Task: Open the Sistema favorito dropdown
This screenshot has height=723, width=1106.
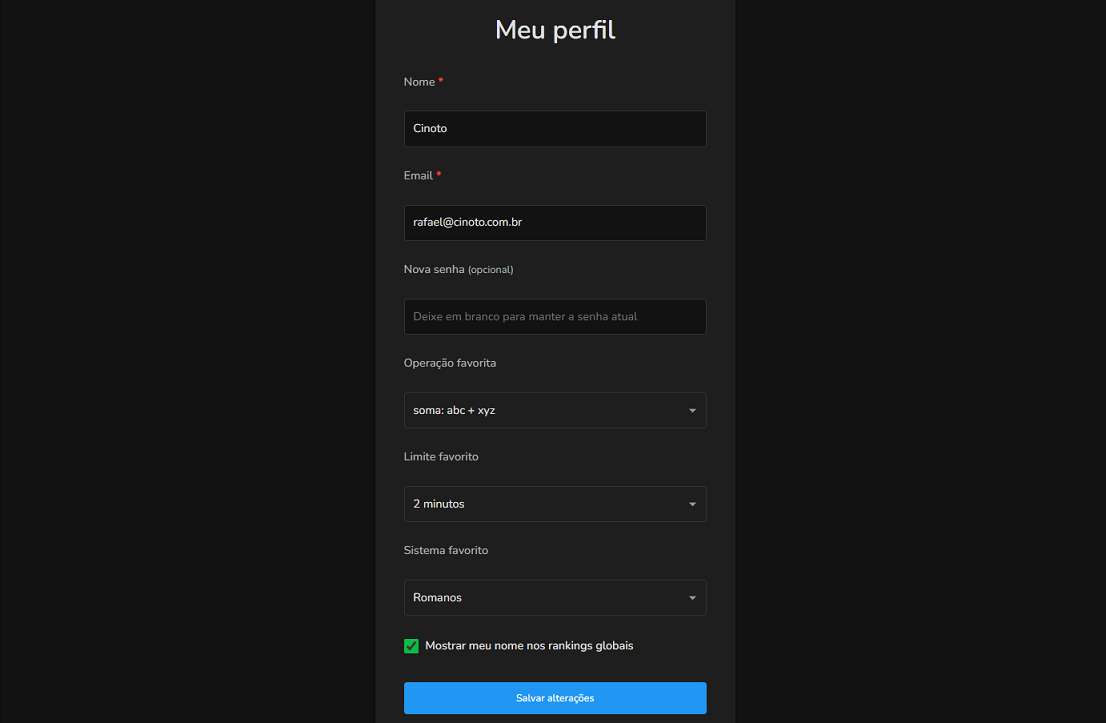Action: click(x=555, y=597)
